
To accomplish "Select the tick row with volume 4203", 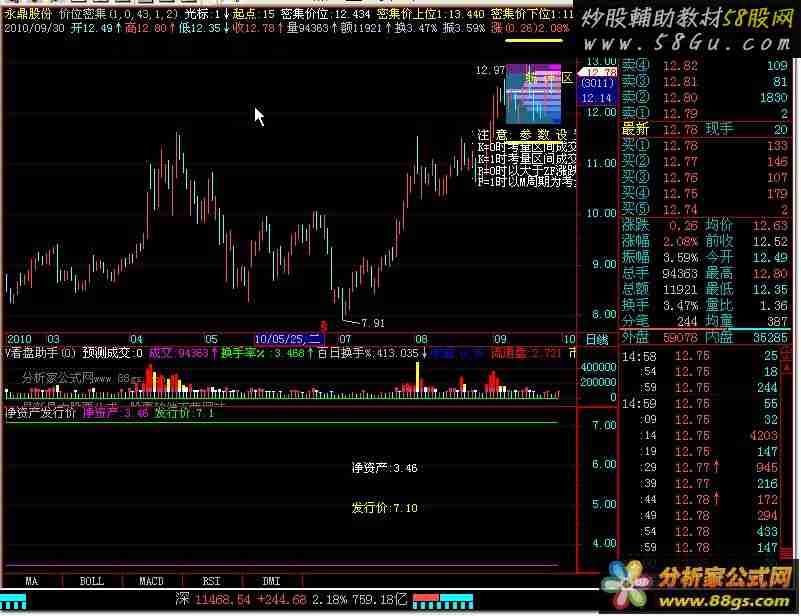I will click(x=700, y=435).
